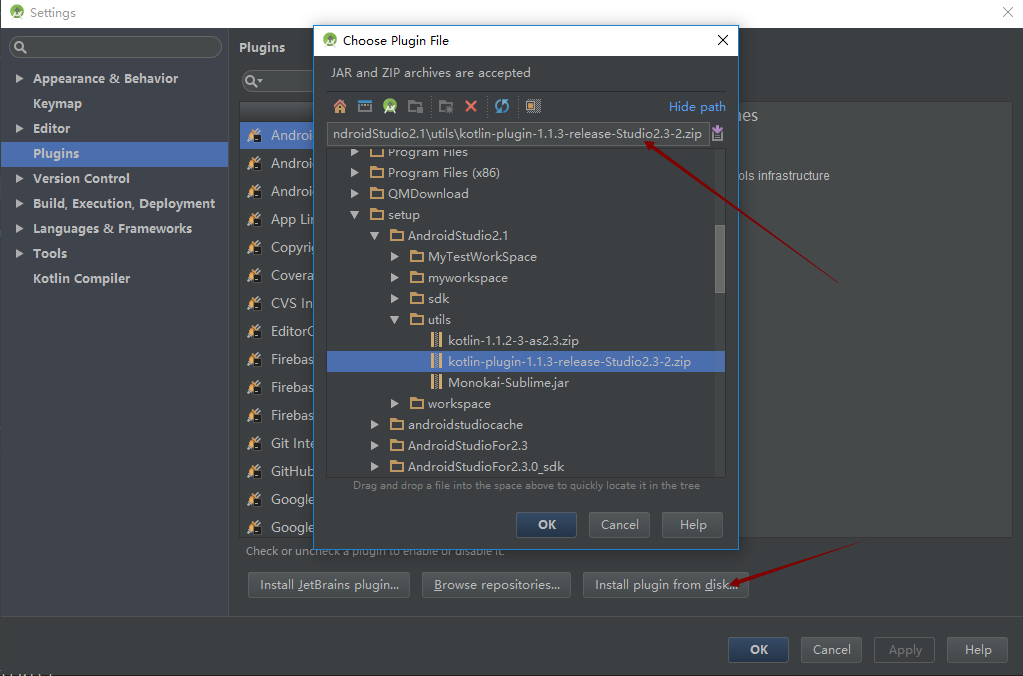Viewport: 1023px width, 676px height.
Task: Go to module directory icon
Action: [x=415, y=106]
